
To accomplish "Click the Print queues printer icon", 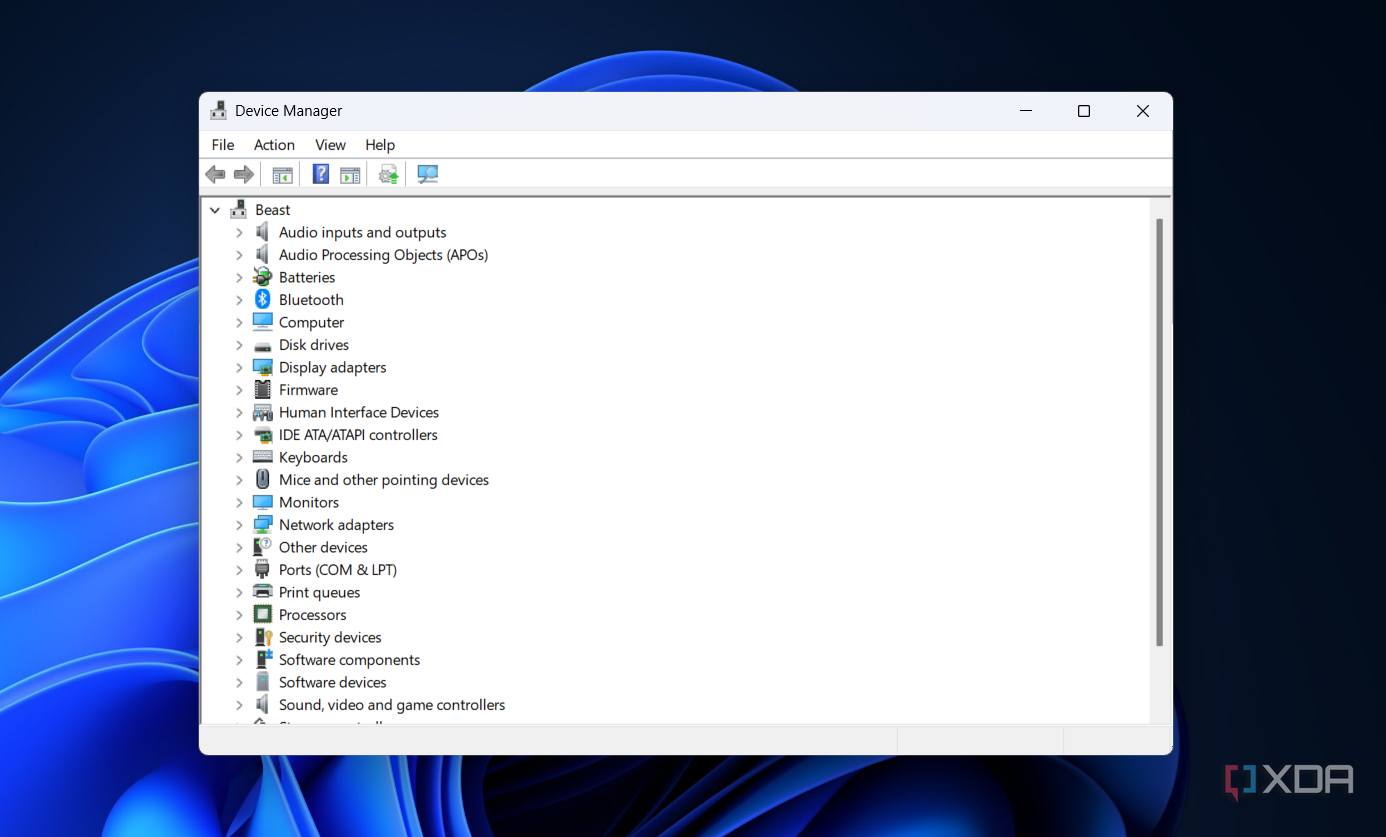I will (263, 592).
